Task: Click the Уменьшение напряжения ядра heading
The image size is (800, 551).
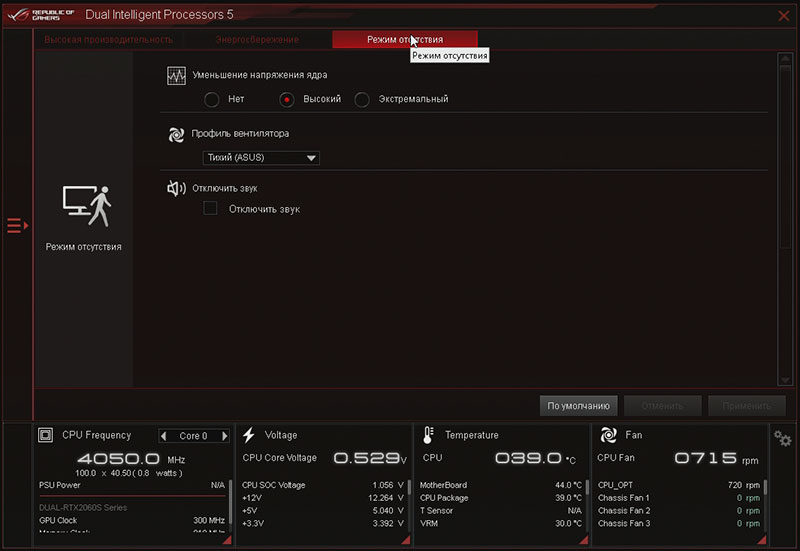Action: pyautogui.click(x=260, y=75)
